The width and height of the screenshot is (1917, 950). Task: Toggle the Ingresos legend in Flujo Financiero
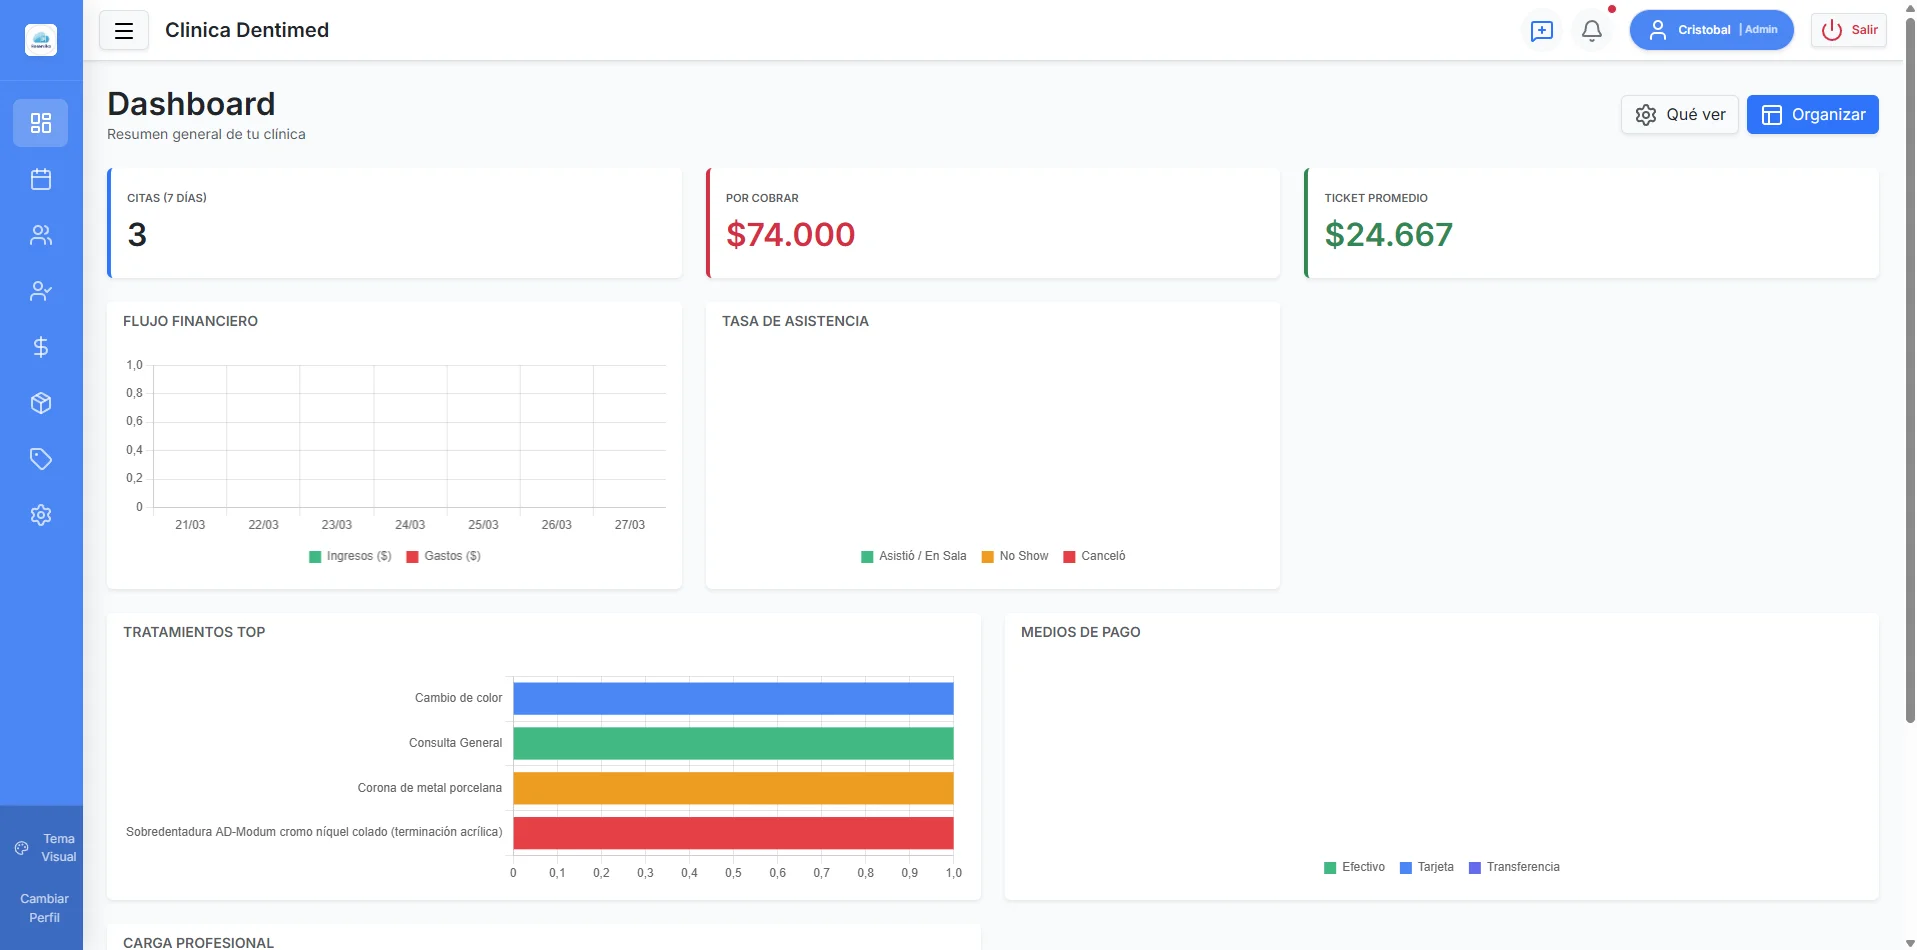[349, 556]
